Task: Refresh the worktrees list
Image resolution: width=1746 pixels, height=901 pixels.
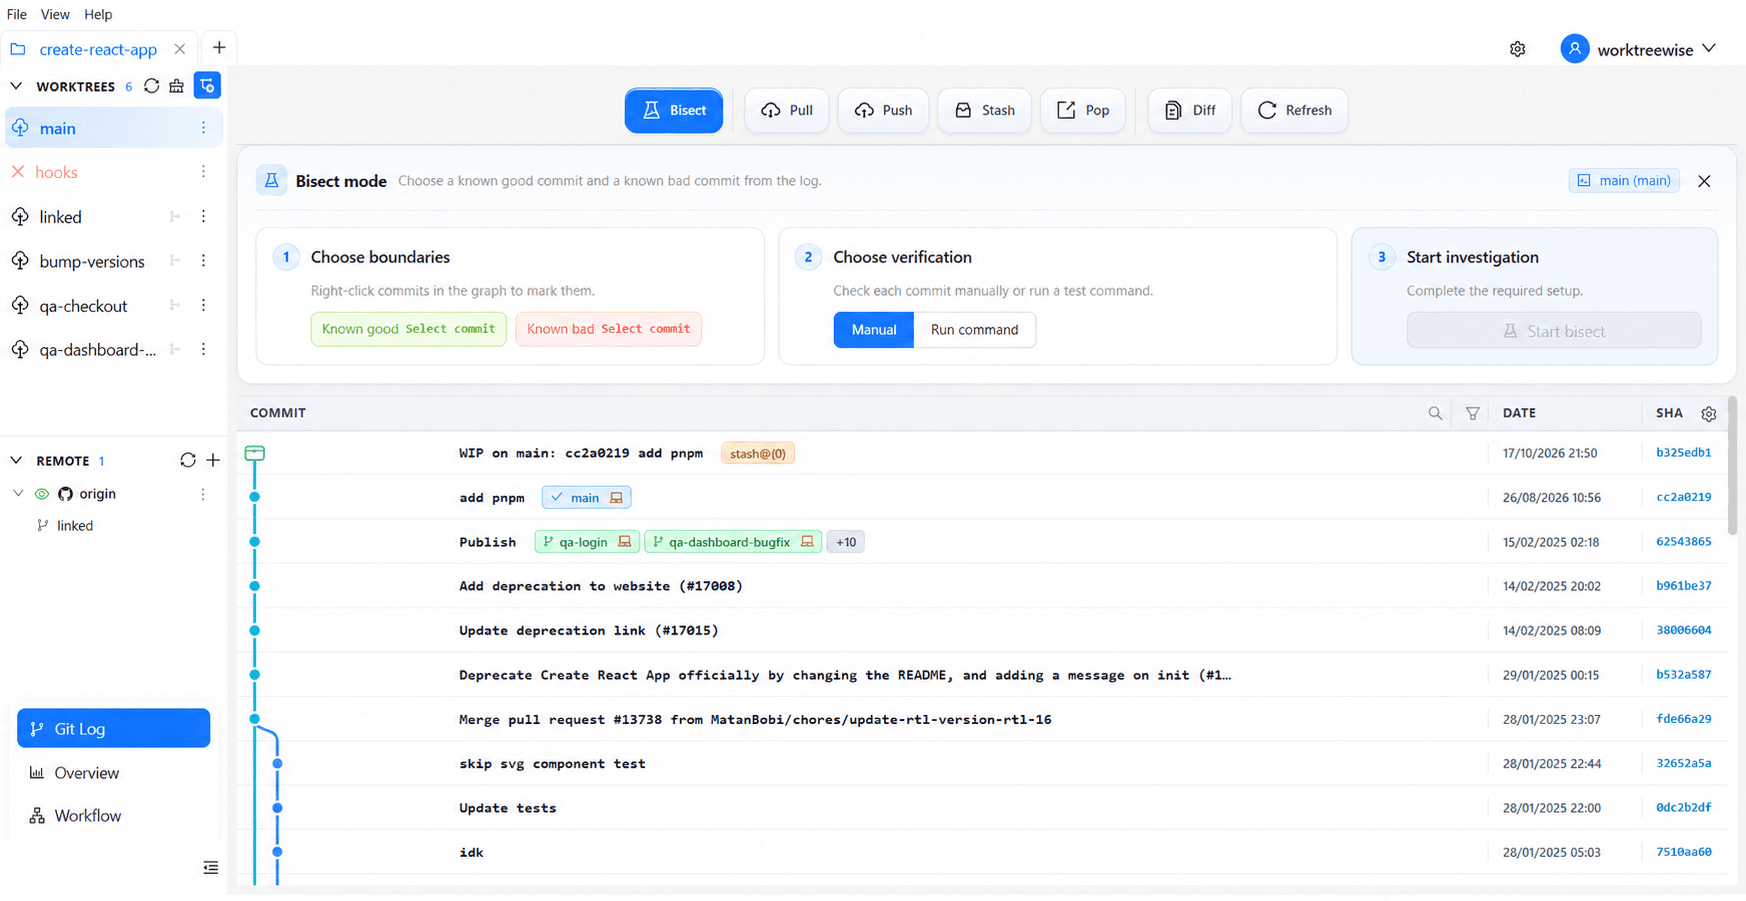Action: point(151,86)
